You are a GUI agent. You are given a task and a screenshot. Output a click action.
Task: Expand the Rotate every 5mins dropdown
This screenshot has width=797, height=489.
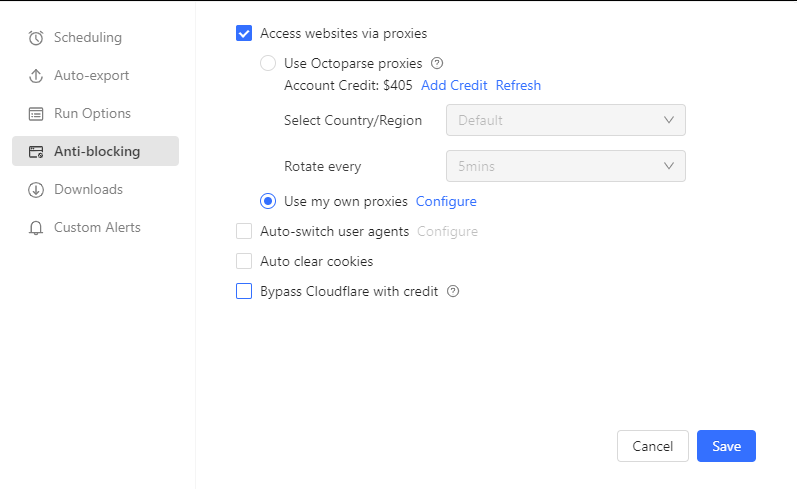click(x=565, y=166)
